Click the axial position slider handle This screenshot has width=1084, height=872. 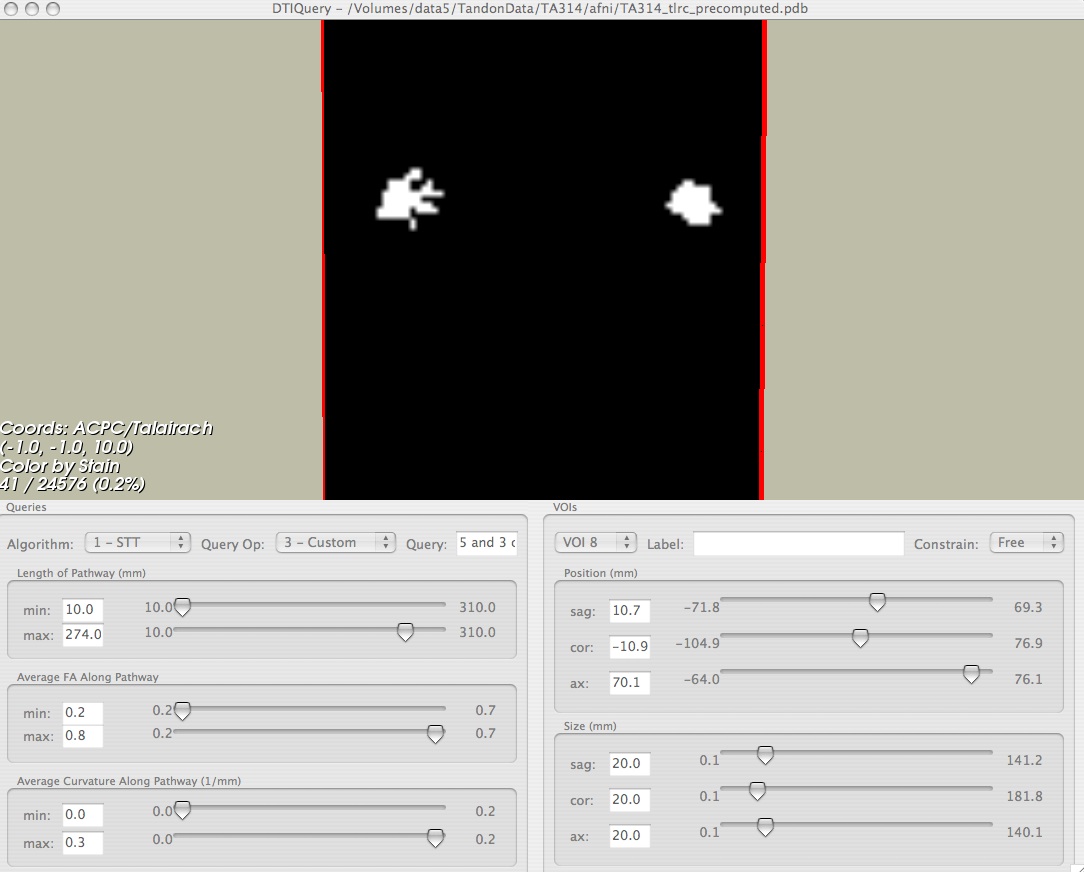pyautogui.click(x=970, y=675)
